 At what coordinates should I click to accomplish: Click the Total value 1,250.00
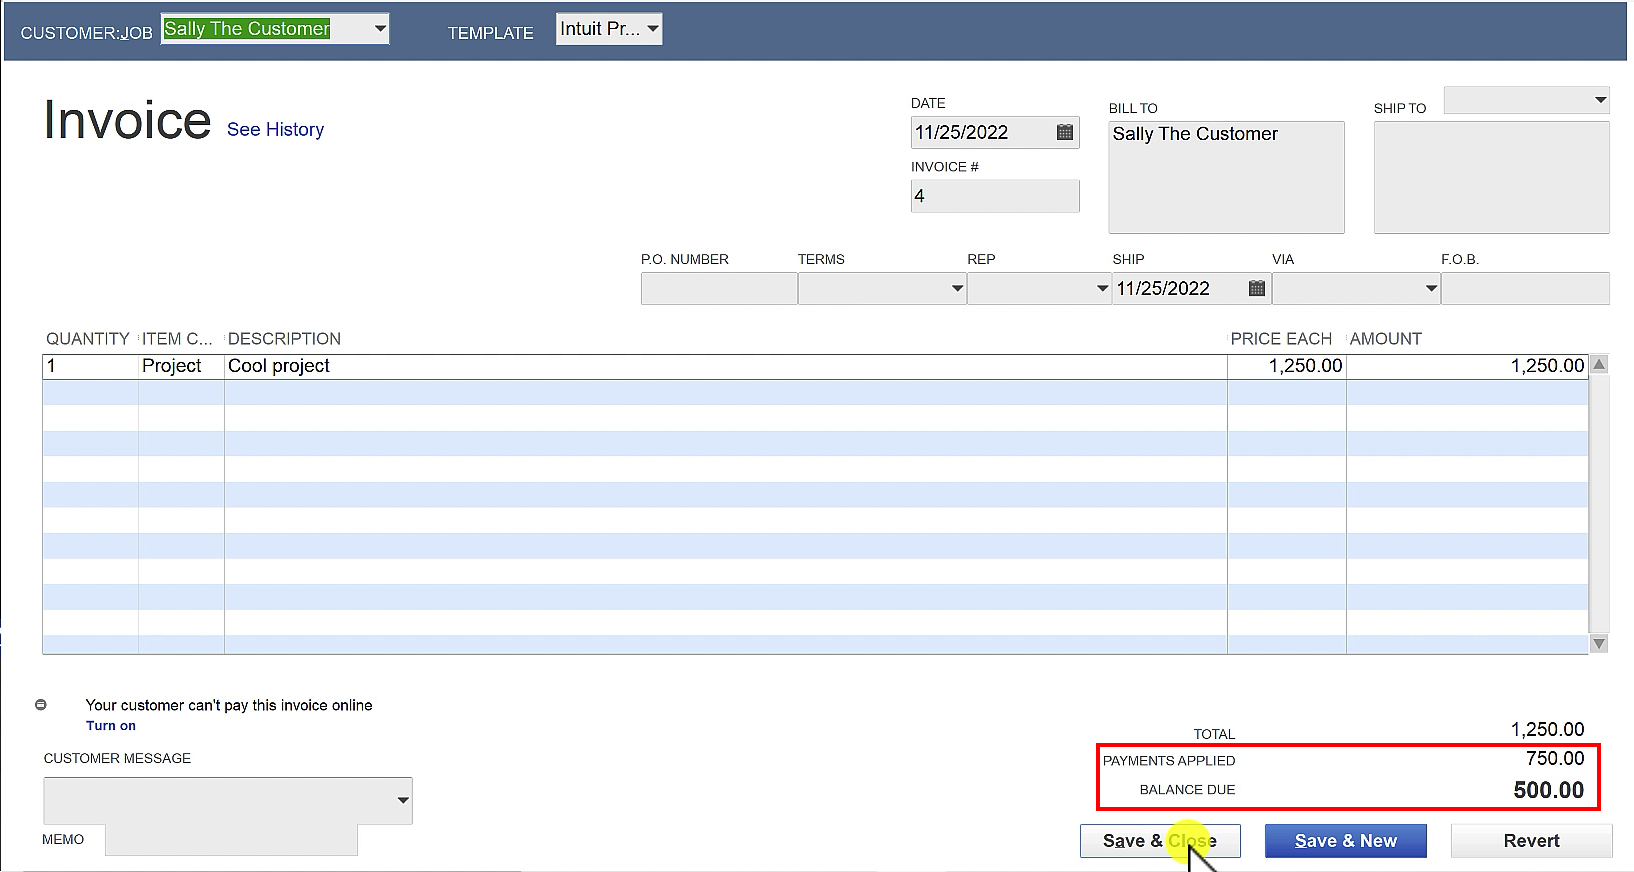pos(1547,730)
